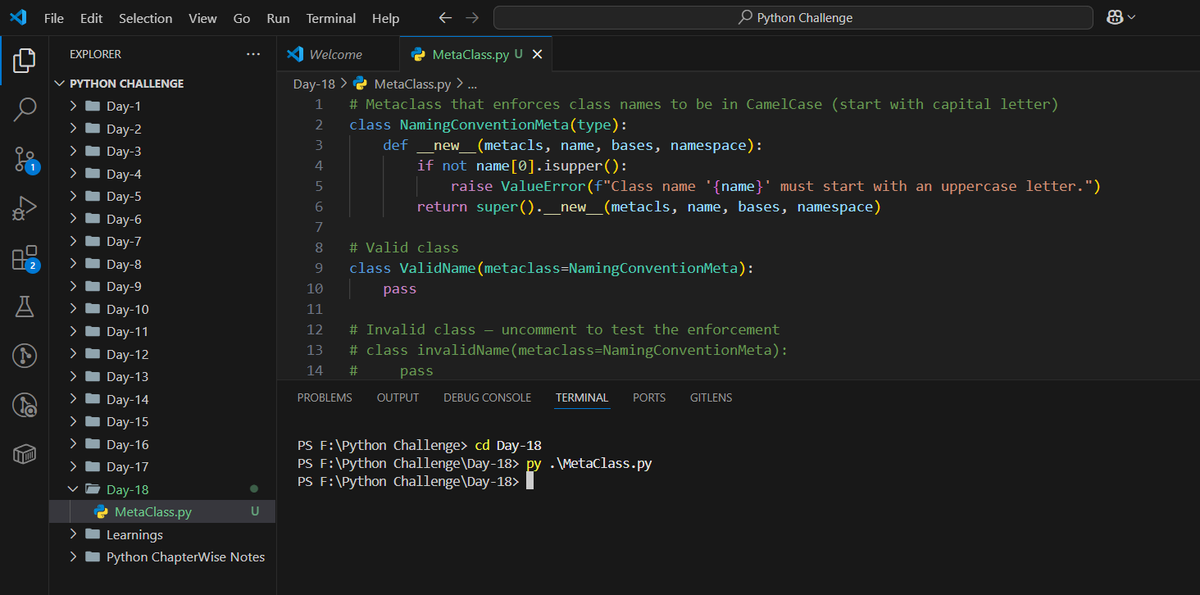Open the GitLens Inspect activity bar icon
This screenshot has height=595, width=1200.
click(x=25, y=404)
